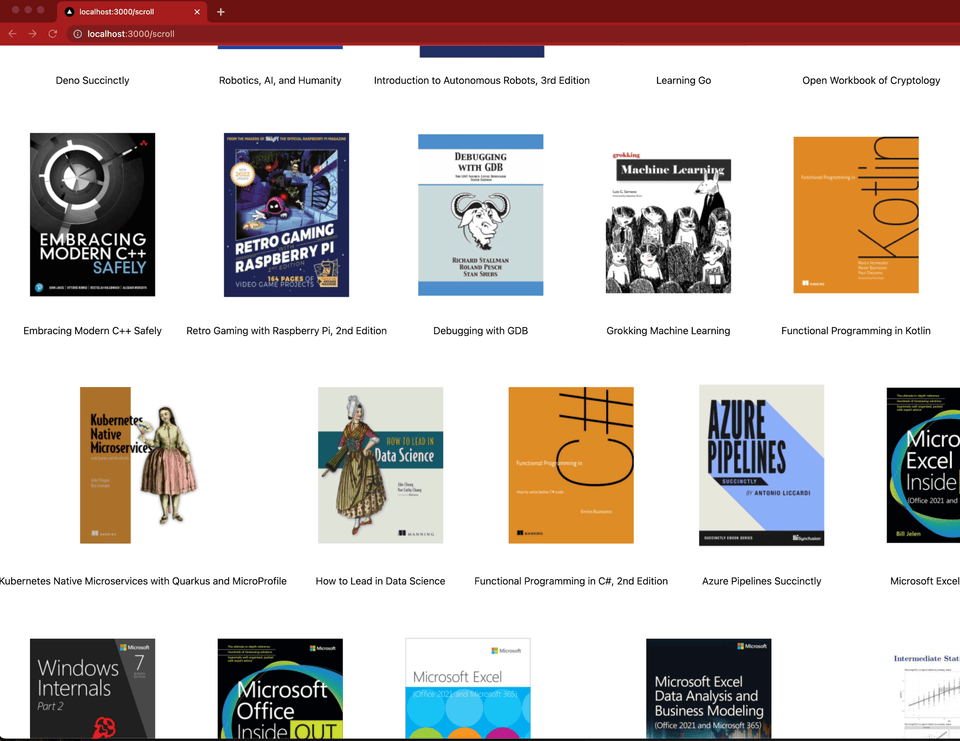Open Microsoft Excel Inside Out cover
Viewport: 960px width, 741px height.
pyautogui.click(x=923, y=465)
